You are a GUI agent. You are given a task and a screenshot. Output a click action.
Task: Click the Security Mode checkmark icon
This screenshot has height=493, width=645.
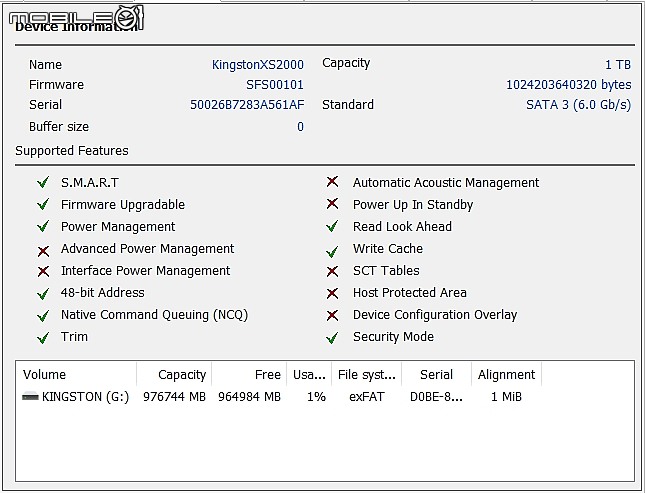click(332, 338)
